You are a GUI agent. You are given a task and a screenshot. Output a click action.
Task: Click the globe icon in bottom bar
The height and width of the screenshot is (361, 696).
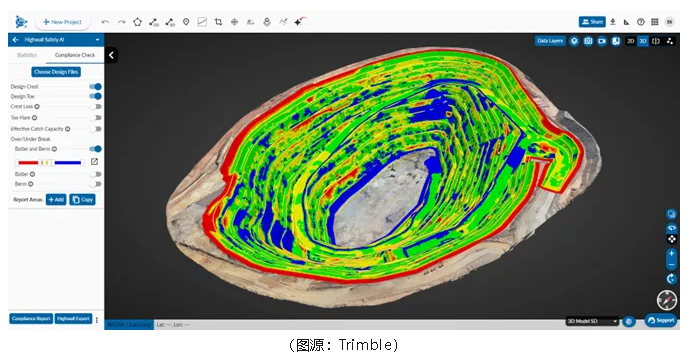pos(629,321)
